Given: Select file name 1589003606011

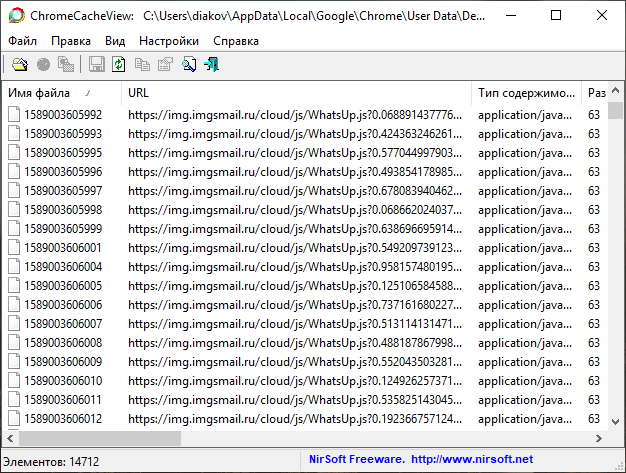Looking at the screenshot, I should click(63, 400).
